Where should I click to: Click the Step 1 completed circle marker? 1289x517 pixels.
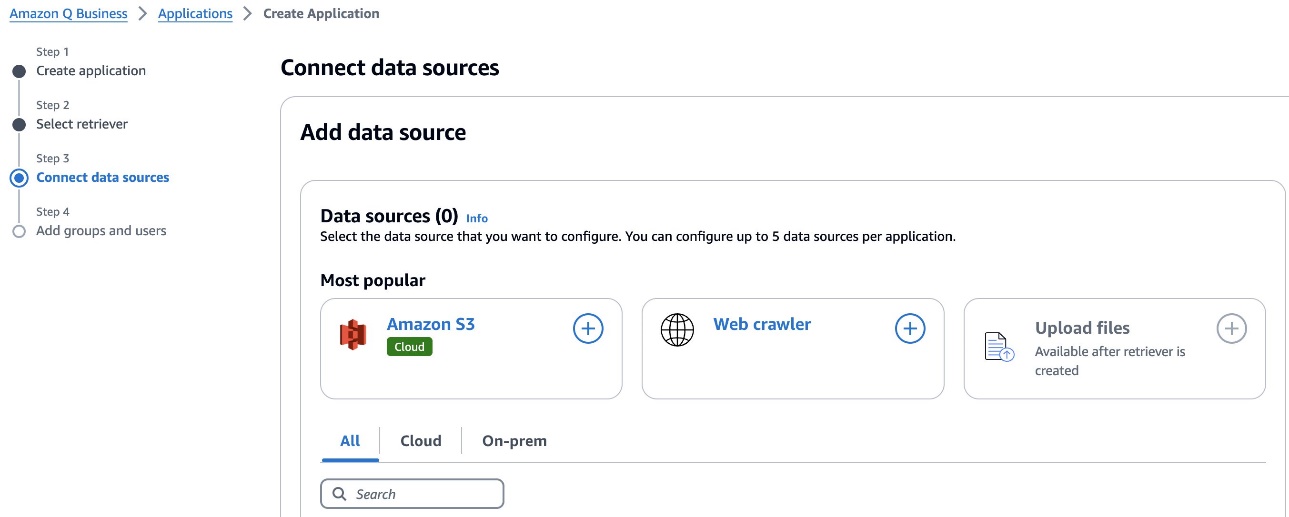[18, 71]
